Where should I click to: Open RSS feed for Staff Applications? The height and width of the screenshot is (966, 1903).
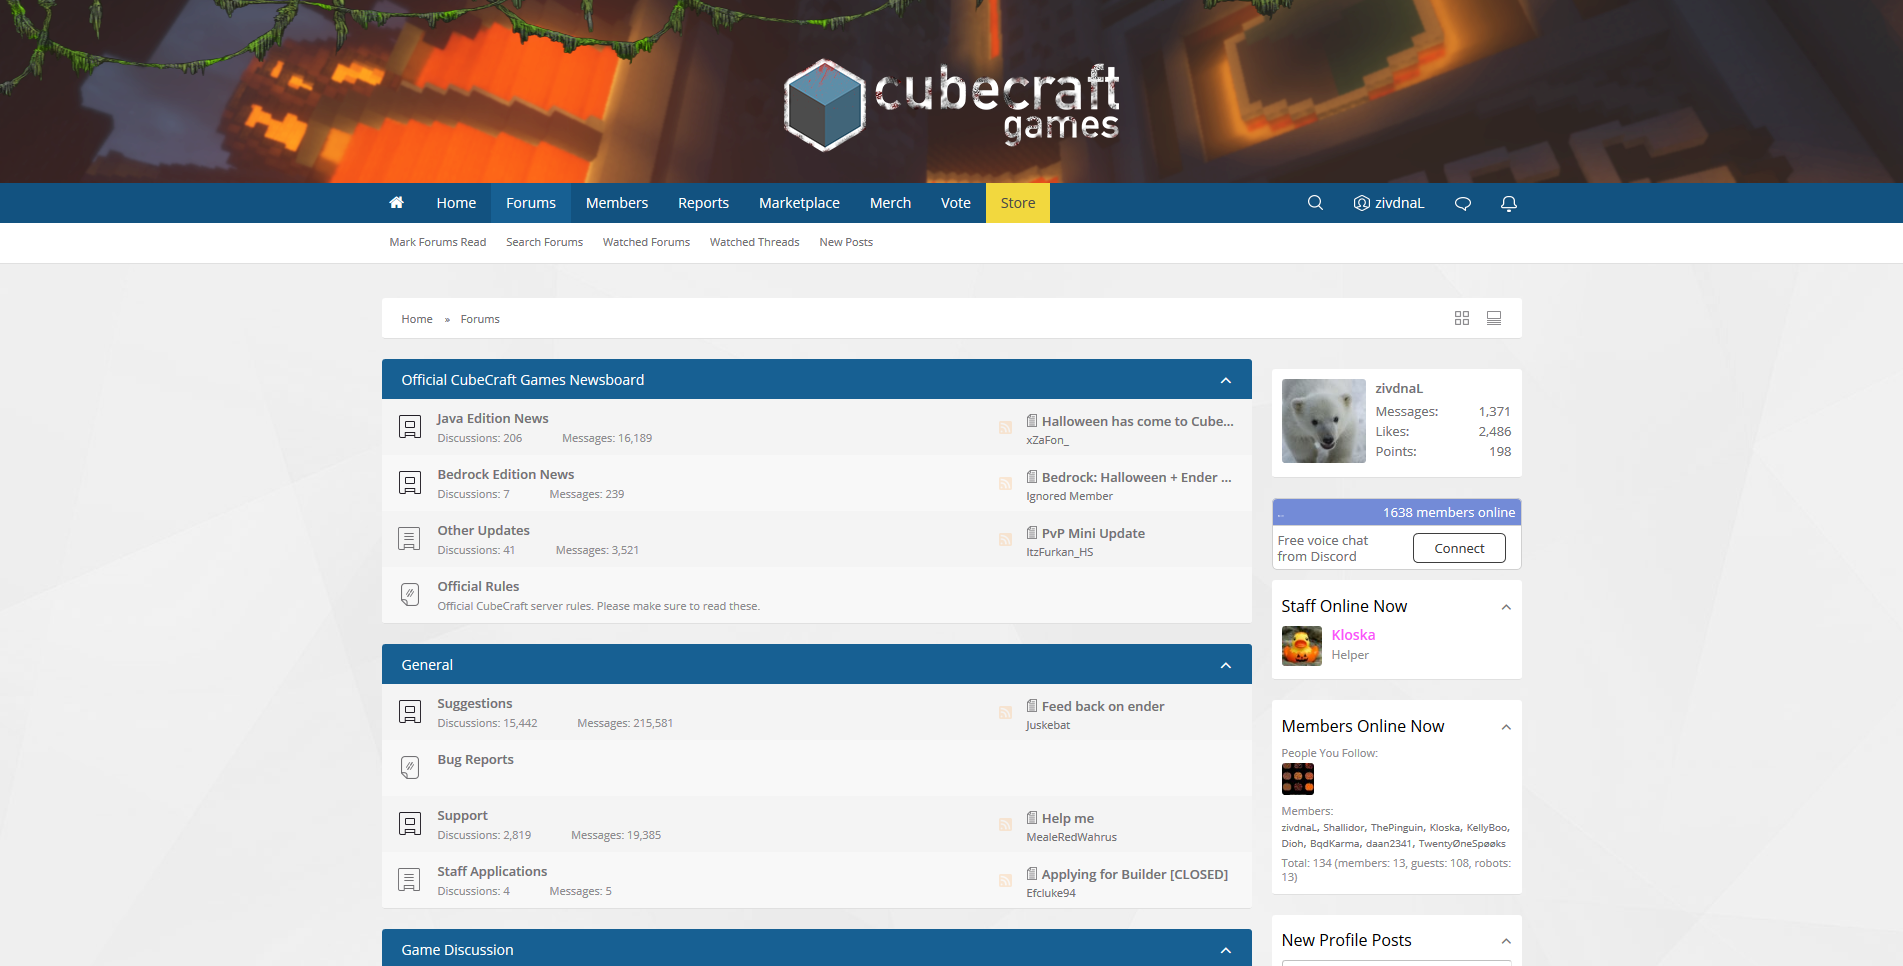[1005, 881]
